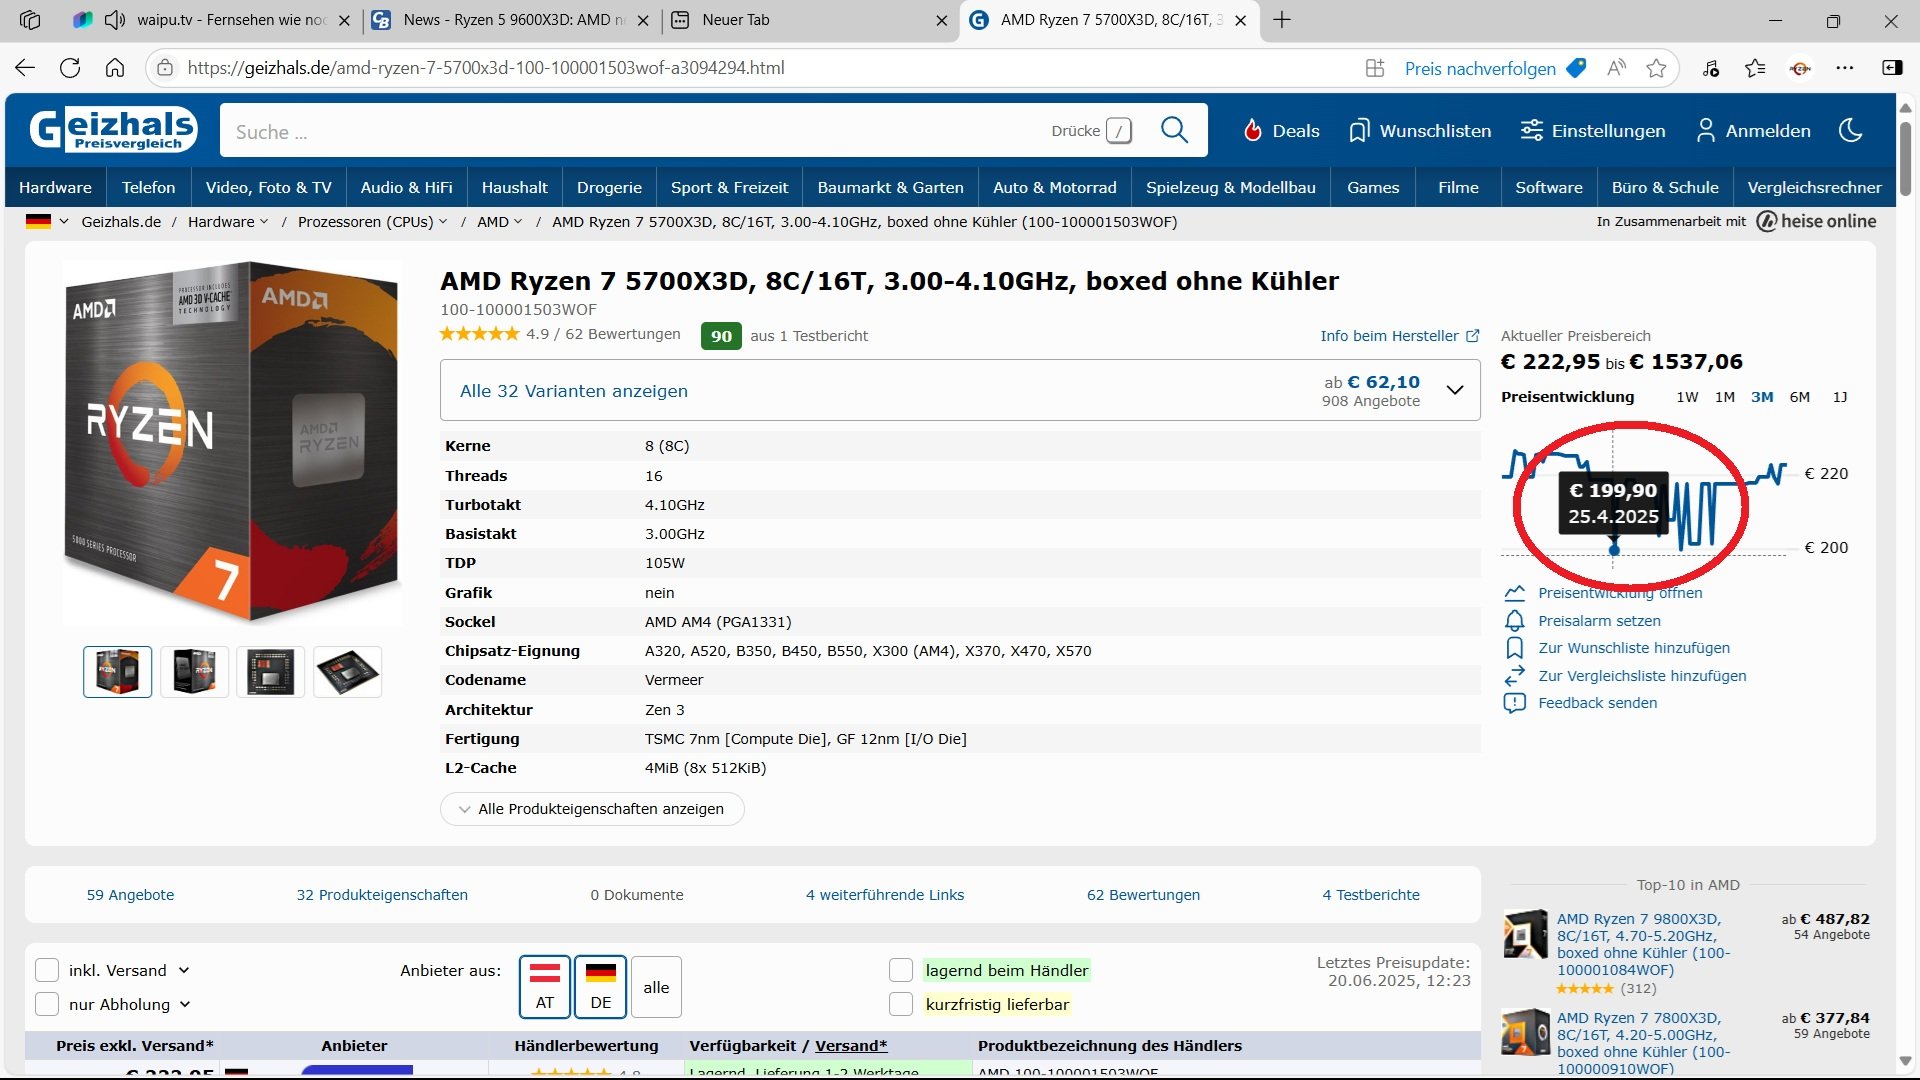
Task: Open browser sidebar toggle icon
Action: pos(1892,68)
